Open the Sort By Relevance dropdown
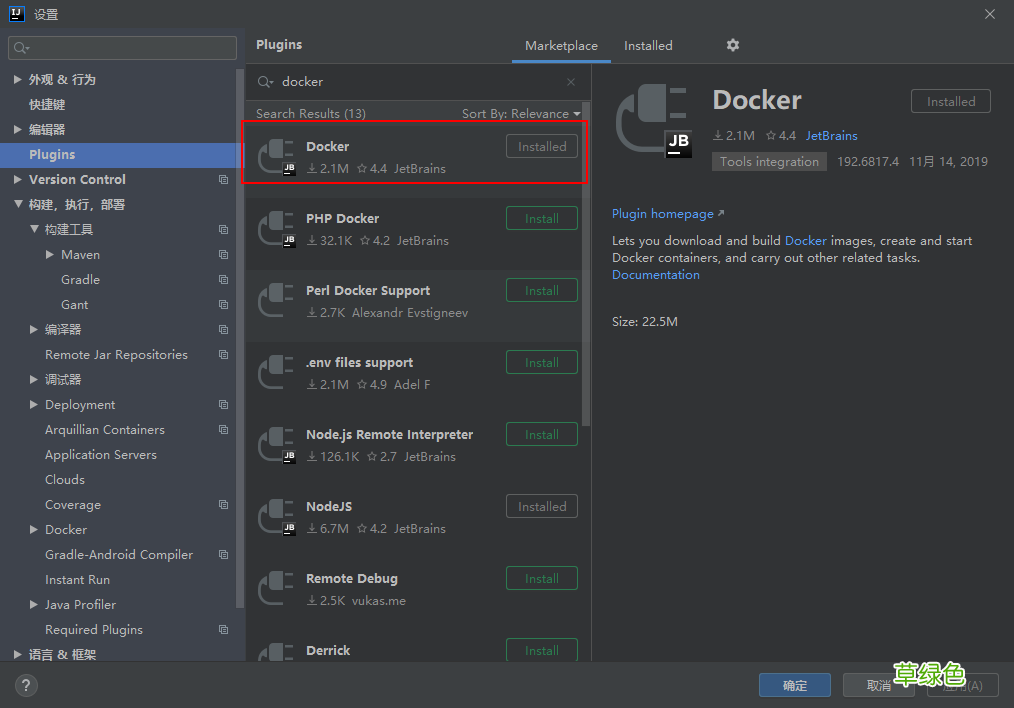The width and height of the screenshot is (1014, 708). [520, 114]
